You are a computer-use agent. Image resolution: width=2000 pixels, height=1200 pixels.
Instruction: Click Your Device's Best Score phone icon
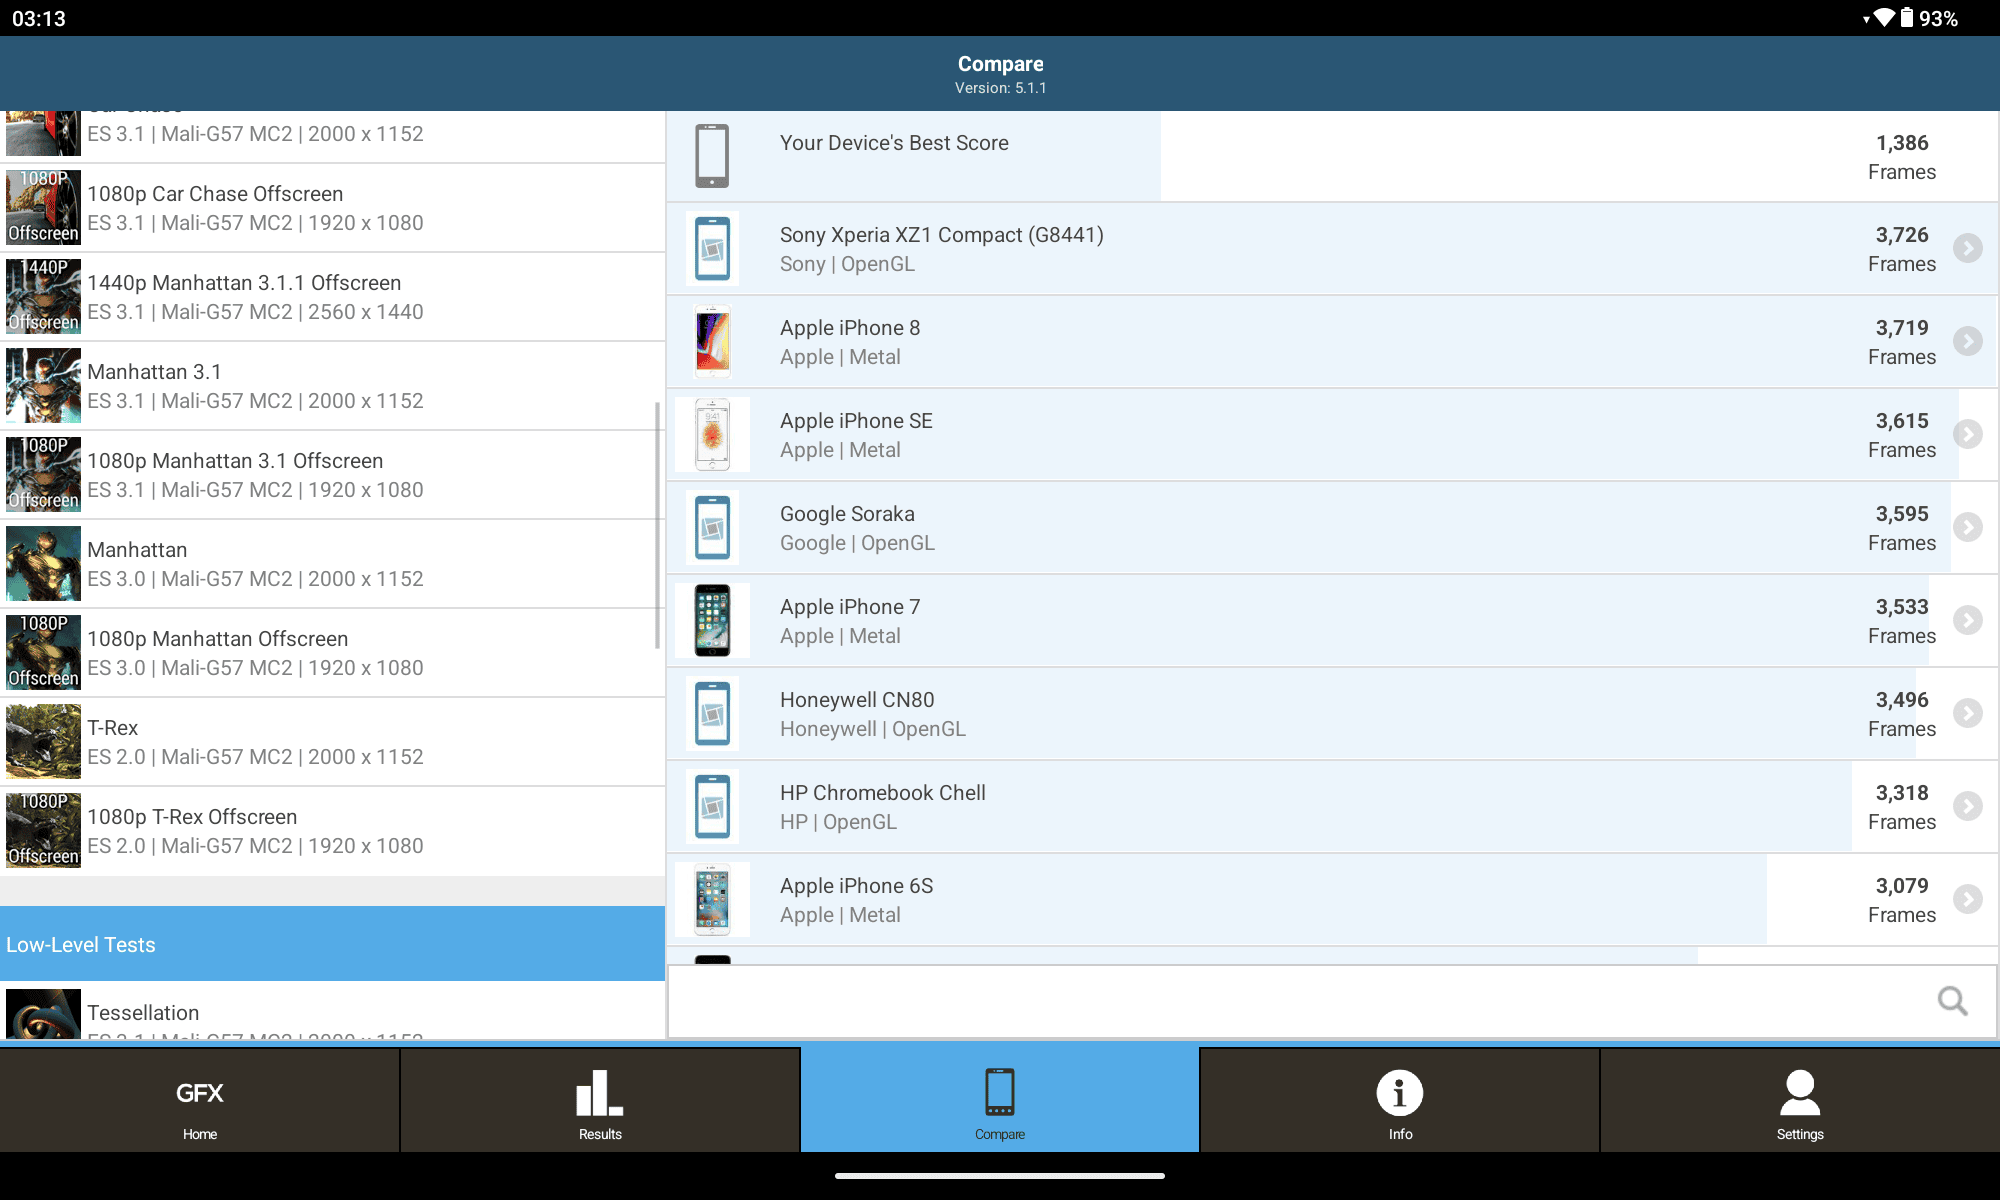click(712, 156)
